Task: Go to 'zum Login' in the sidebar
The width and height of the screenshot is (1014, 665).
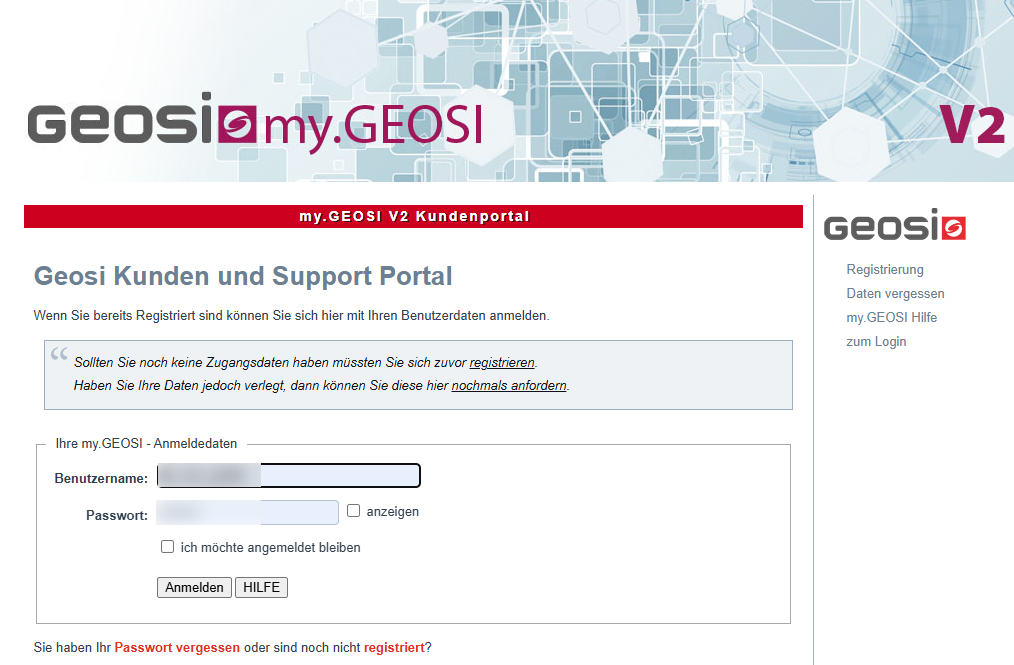Action: pyautogui.click(x=876, y=342)
